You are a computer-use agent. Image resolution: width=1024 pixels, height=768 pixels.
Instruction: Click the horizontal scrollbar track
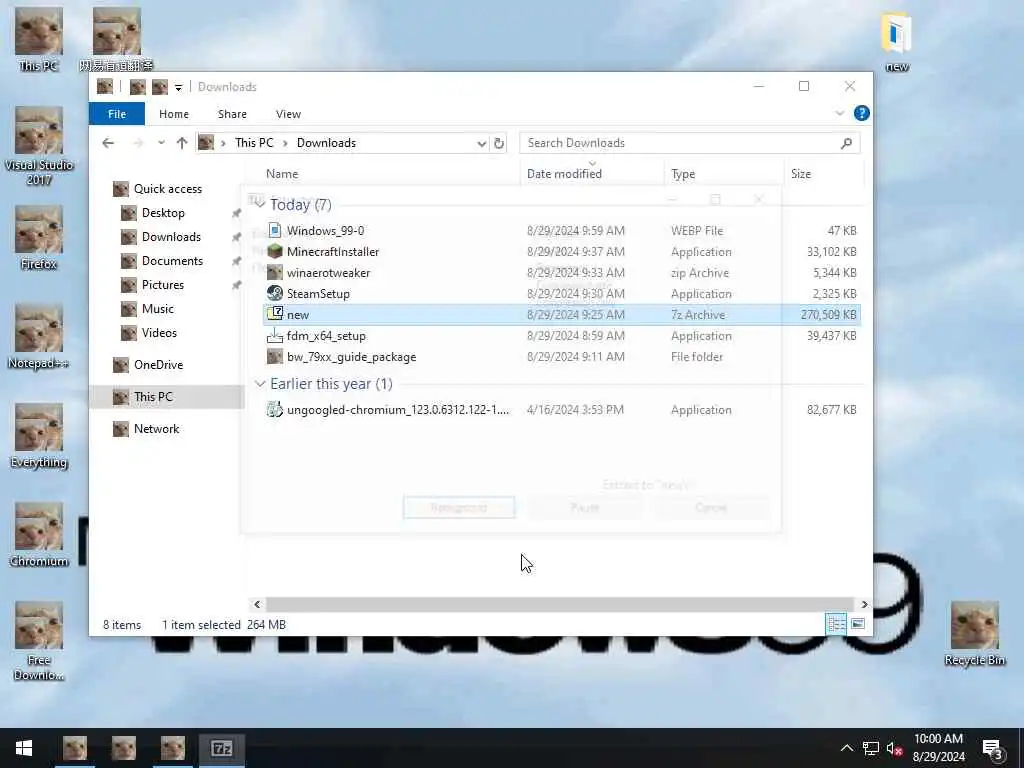click(x=560, y=604)
